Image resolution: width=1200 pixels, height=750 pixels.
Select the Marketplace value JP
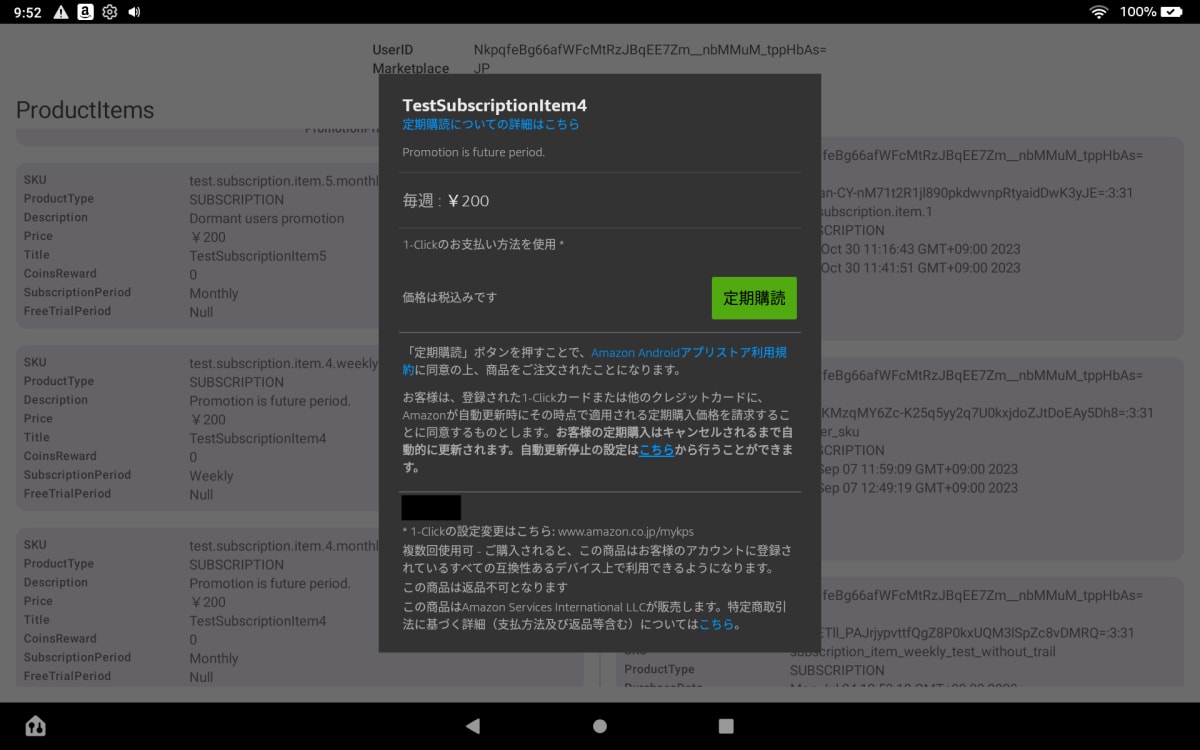point(482,69)
